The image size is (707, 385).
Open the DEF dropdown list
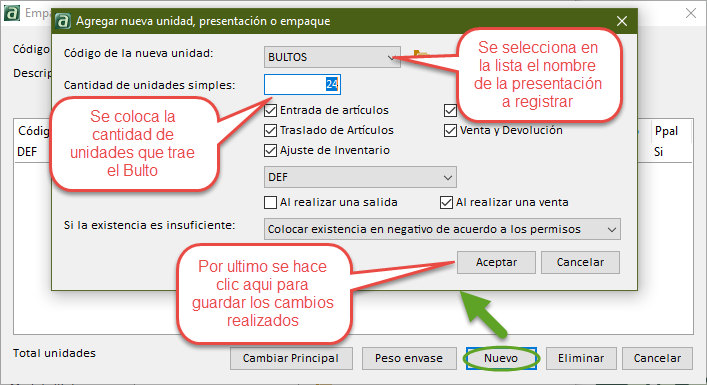360,177
